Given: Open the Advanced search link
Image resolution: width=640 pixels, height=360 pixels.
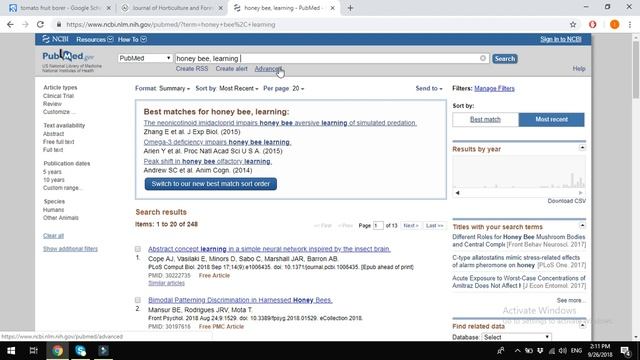Looking at the screenshot, I should coord(268,69).
